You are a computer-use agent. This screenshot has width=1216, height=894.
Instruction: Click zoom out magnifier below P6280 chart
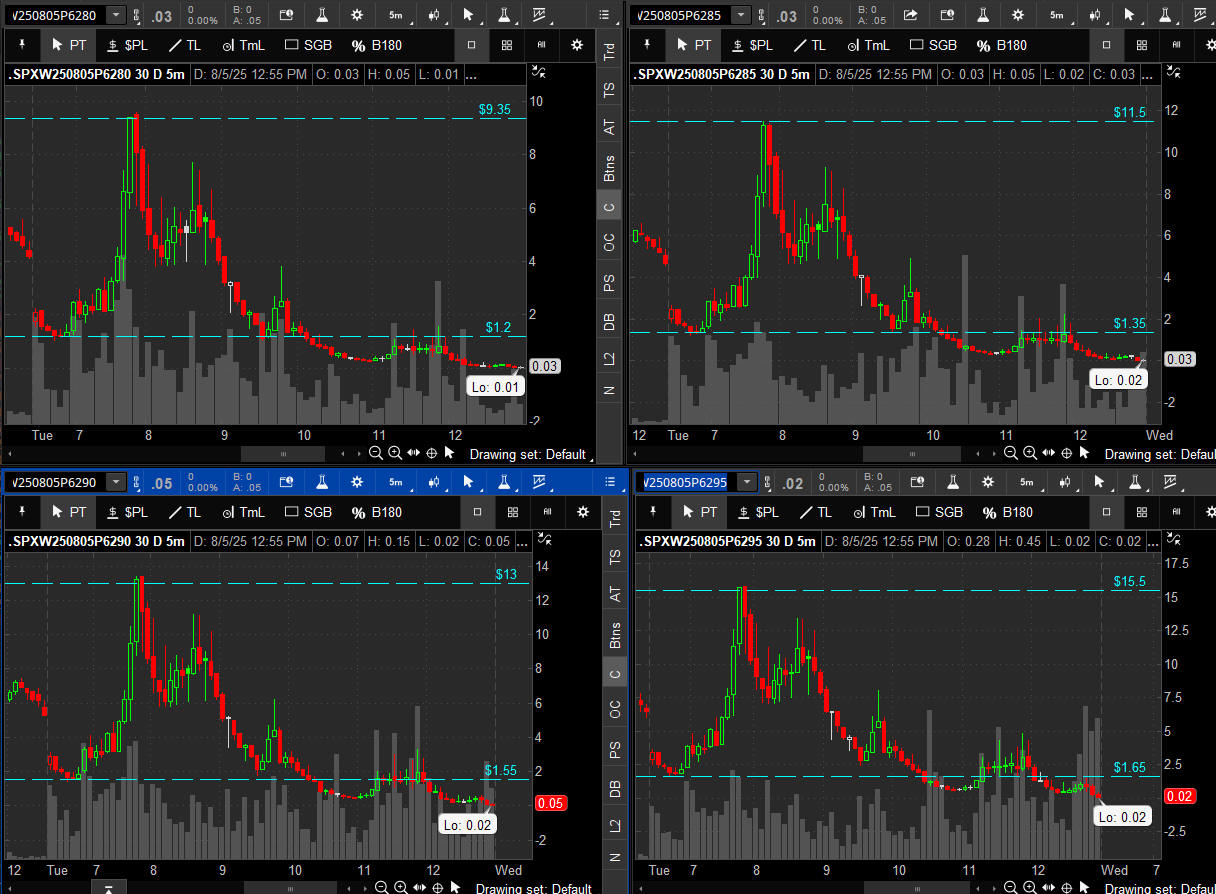click(376, 453)
